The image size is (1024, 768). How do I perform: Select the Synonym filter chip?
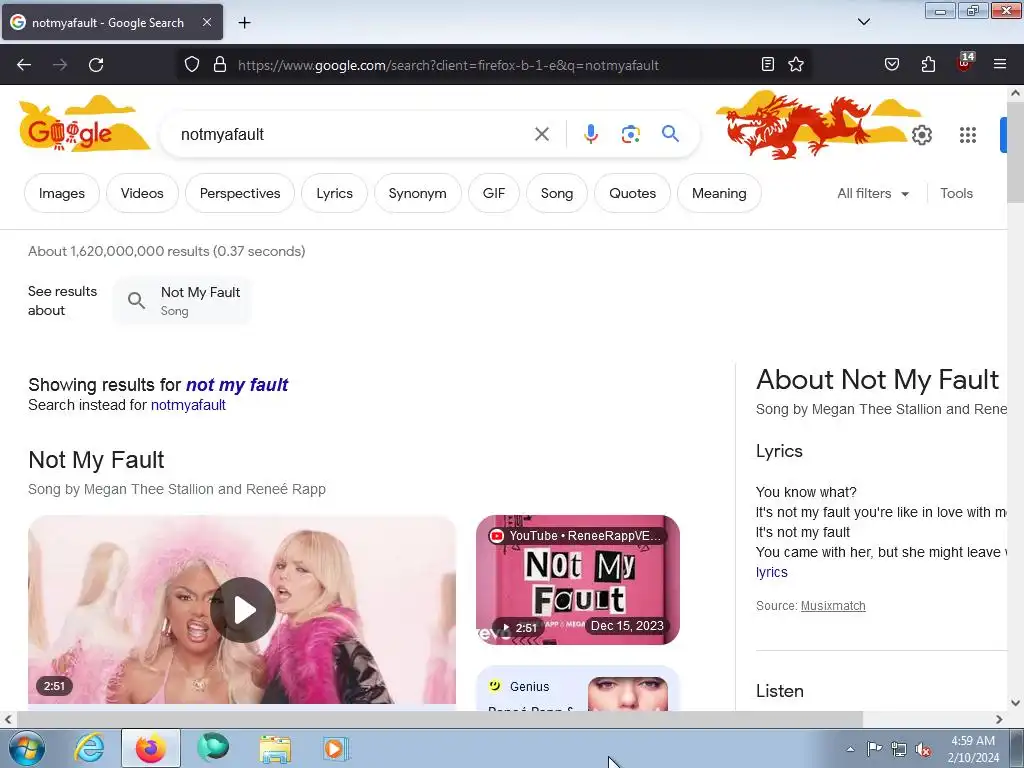pos(417,193)
